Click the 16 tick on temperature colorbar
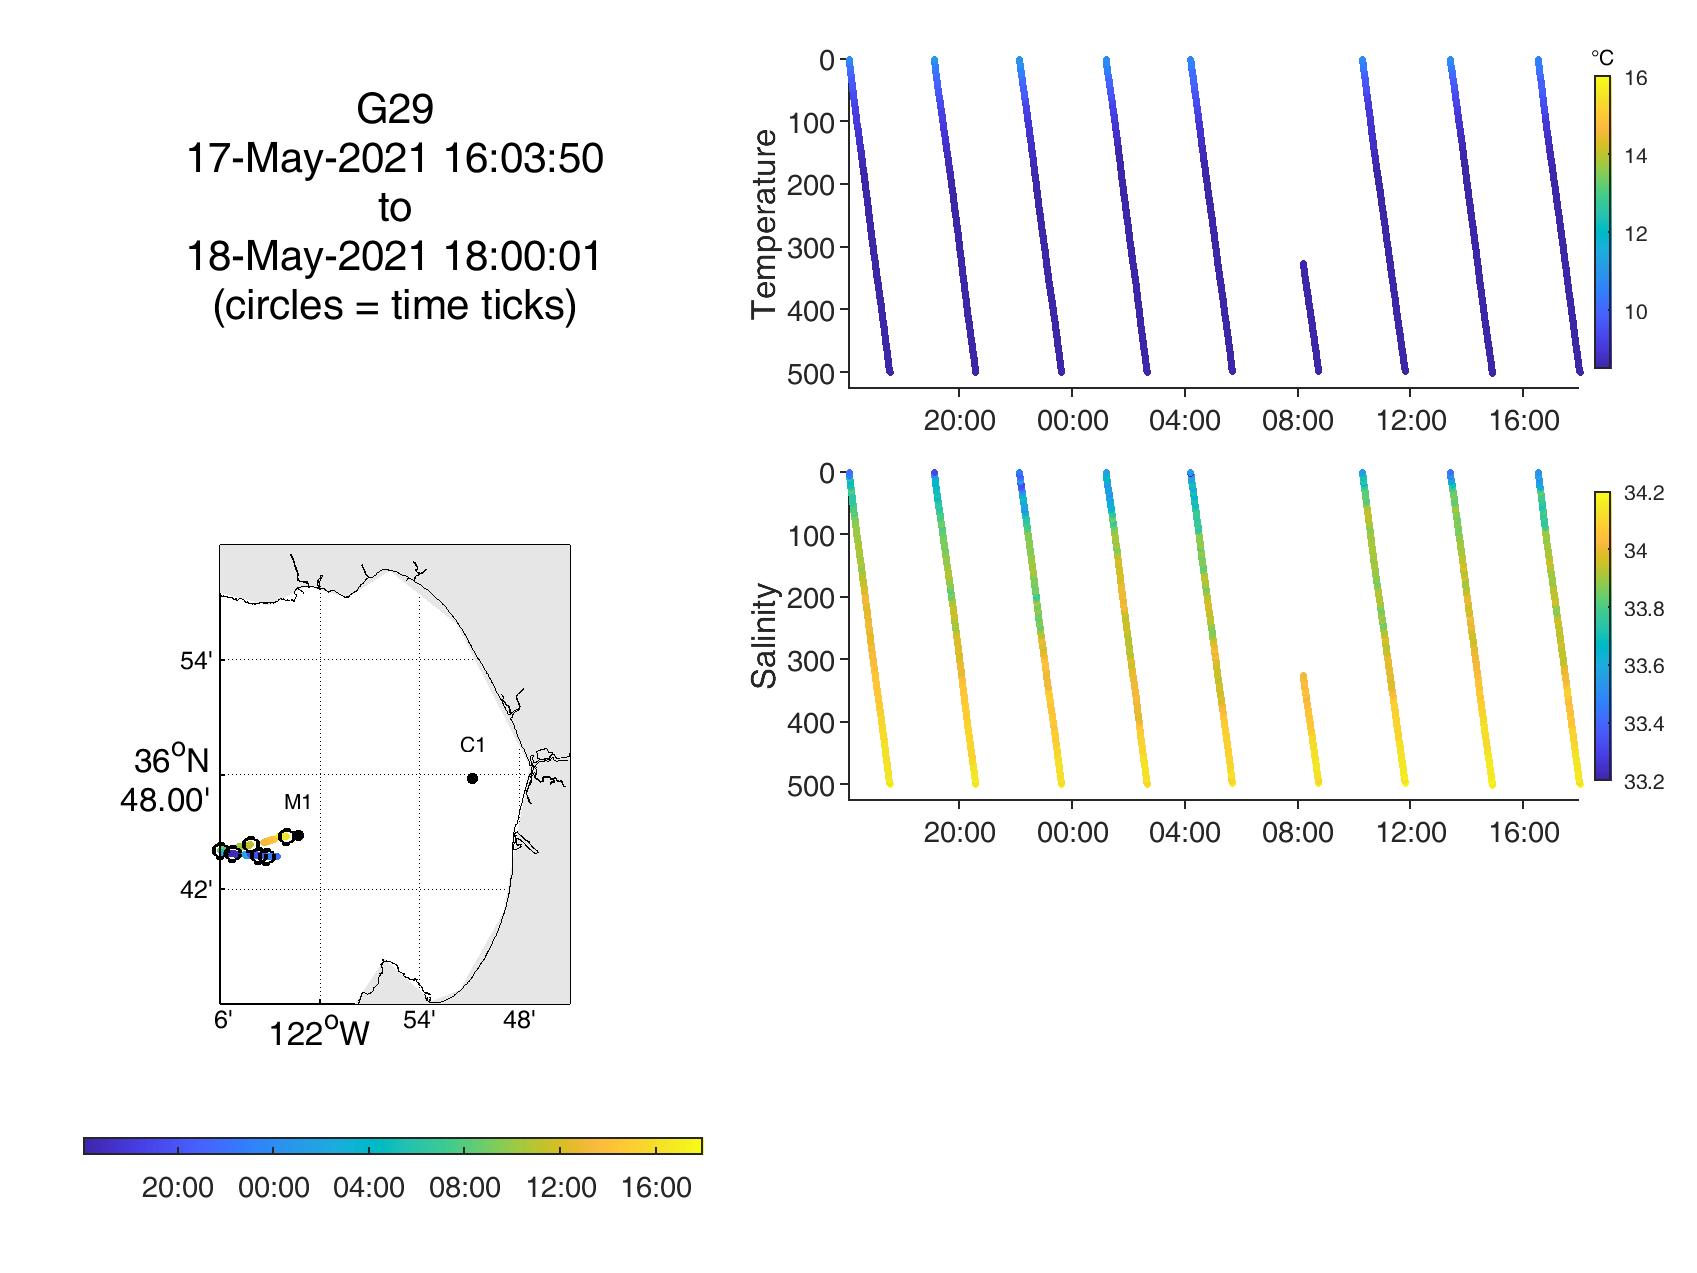Viewport: 1697px width, 1273px height. click(x=1635, y=78)
